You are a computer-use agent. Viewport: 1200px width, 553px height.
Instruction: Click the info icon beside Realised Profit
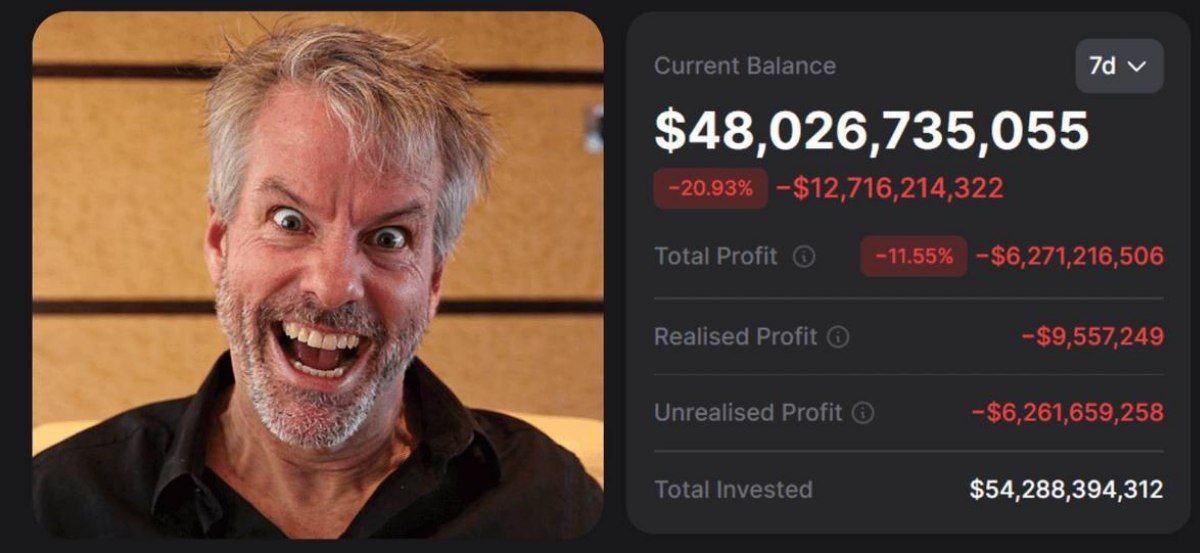(839, 337)
